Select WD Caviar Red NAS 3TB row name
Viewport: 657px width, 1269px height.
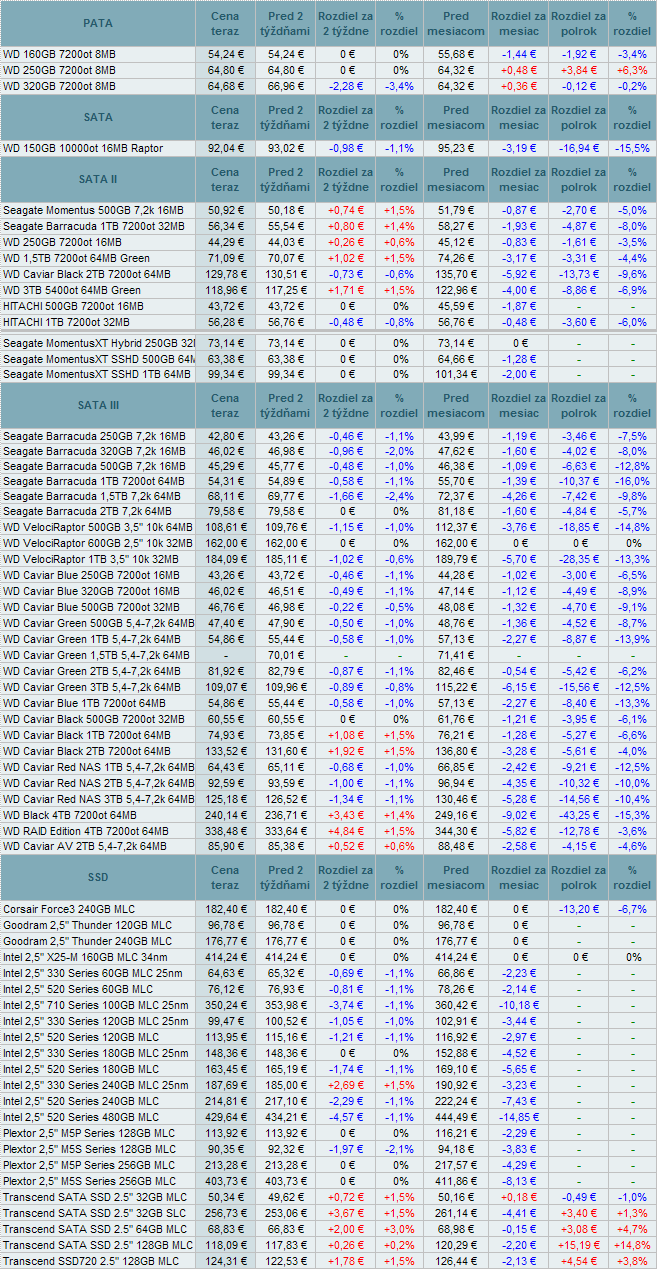98,798
